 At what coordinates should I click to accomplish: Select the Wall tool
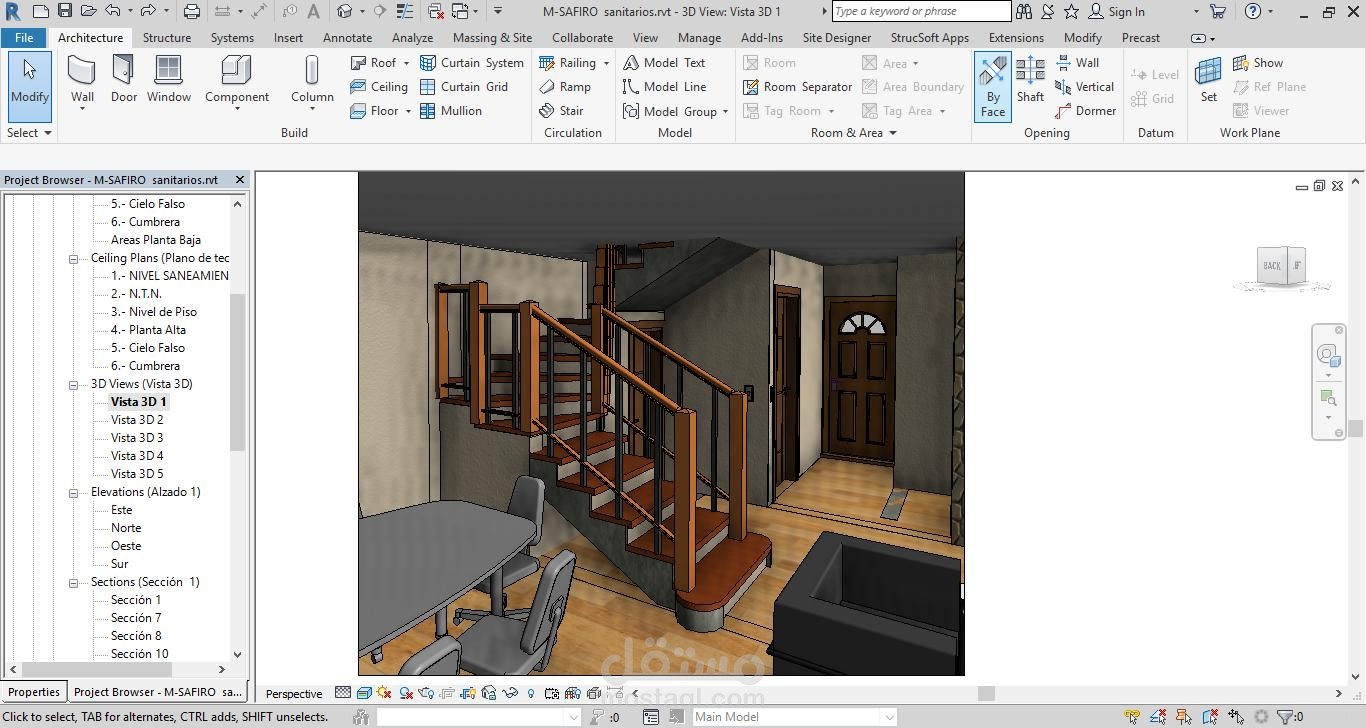(x=82, y=79)
